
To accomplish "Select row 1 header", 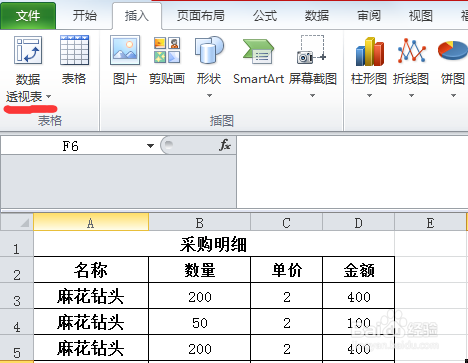I will pos(17,244).
